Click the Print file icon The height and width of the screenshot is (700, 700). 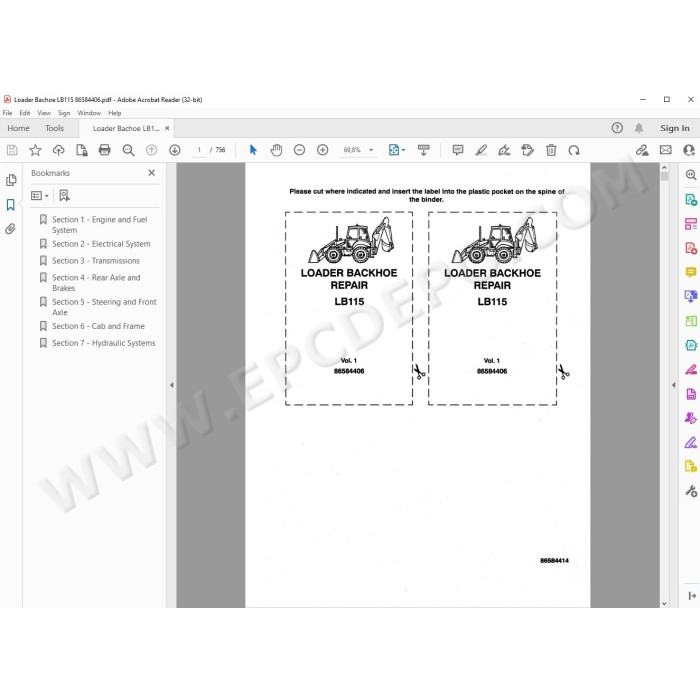[x=104, y=150]
